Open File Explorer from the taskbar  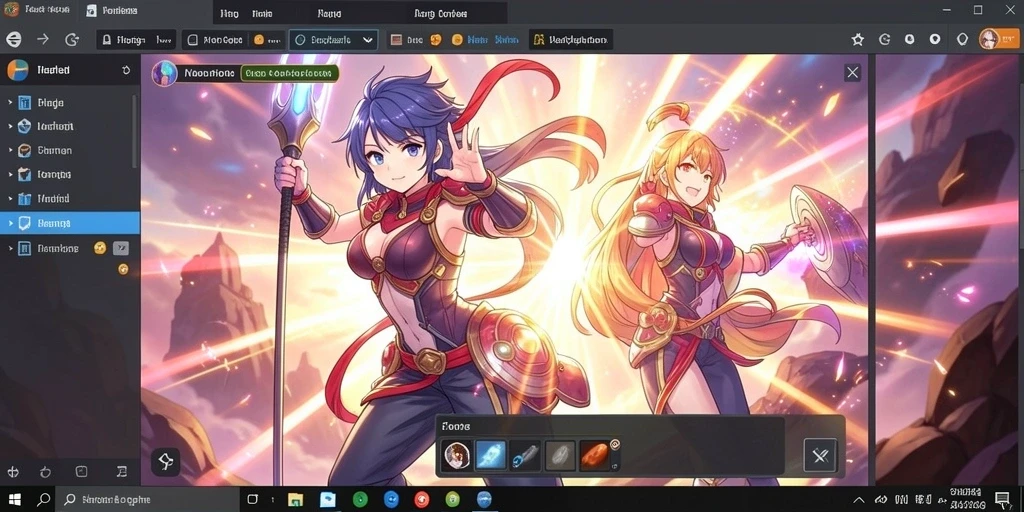click(x=296, y=500)
